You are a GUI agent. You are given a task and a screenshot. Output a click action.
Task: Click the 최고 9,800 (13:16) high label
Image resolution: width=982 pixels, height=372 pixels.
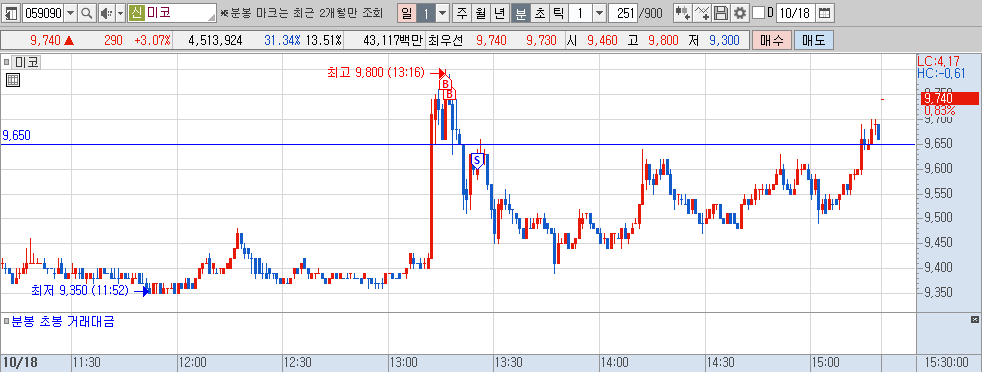tap(376, 73)
